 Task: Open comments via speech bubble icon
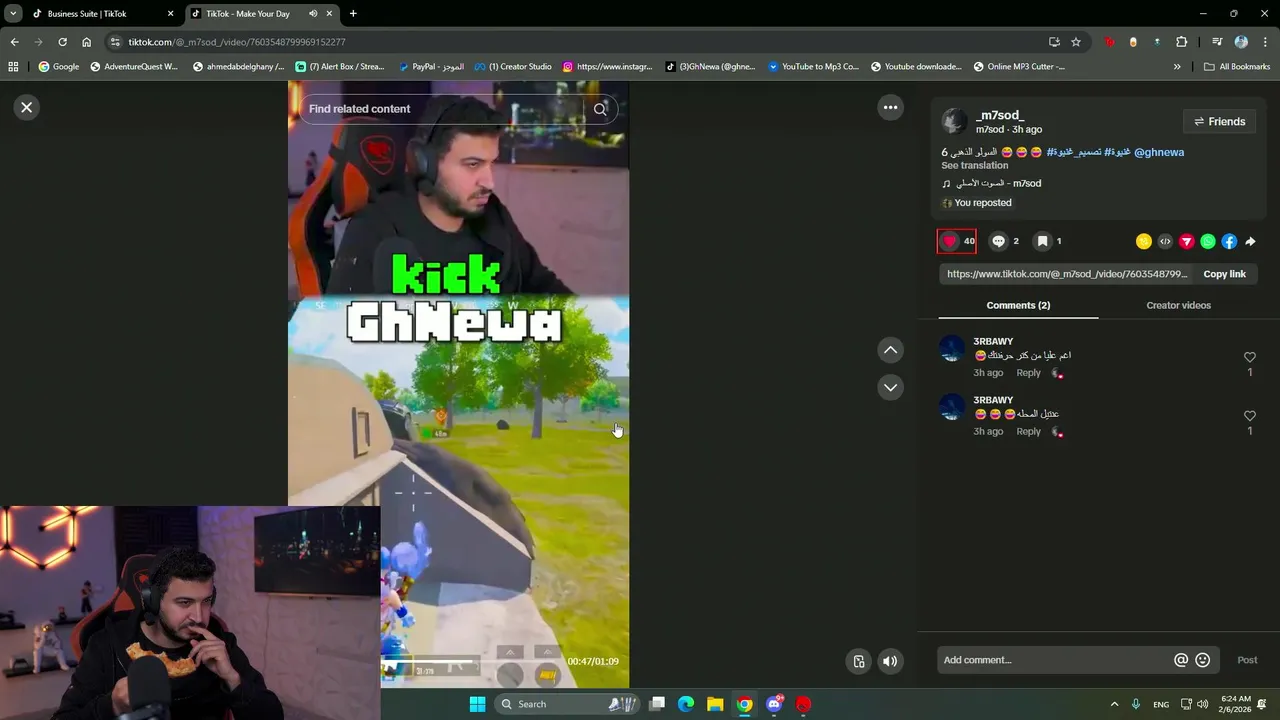coord(998,241)
